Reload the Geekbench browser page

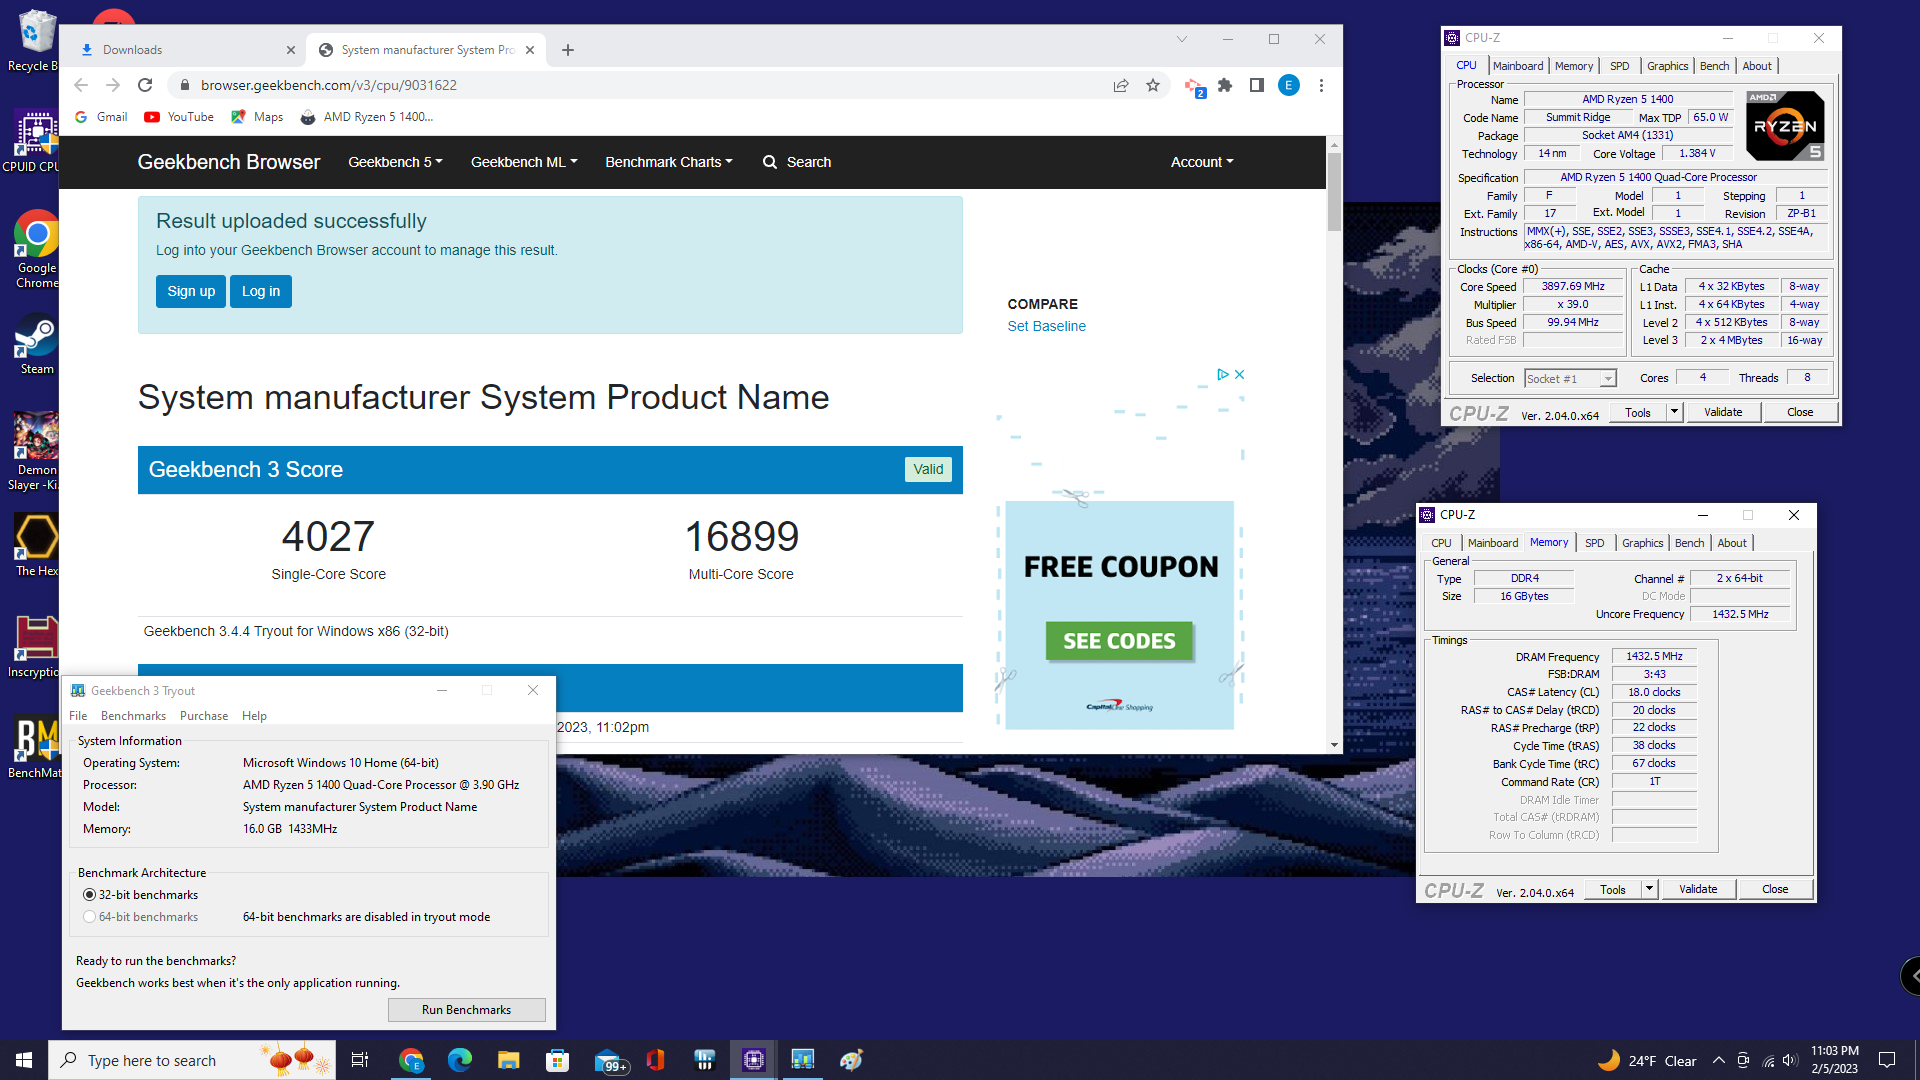tap(145, 85)
